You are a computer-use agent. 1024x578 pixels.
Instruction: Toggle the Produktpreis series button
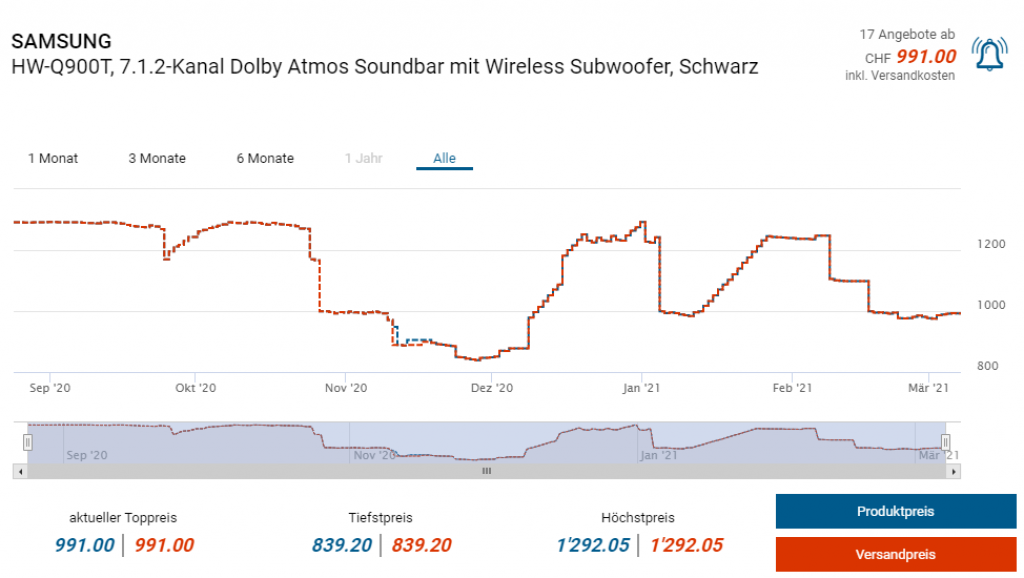(x=895, y=511)
